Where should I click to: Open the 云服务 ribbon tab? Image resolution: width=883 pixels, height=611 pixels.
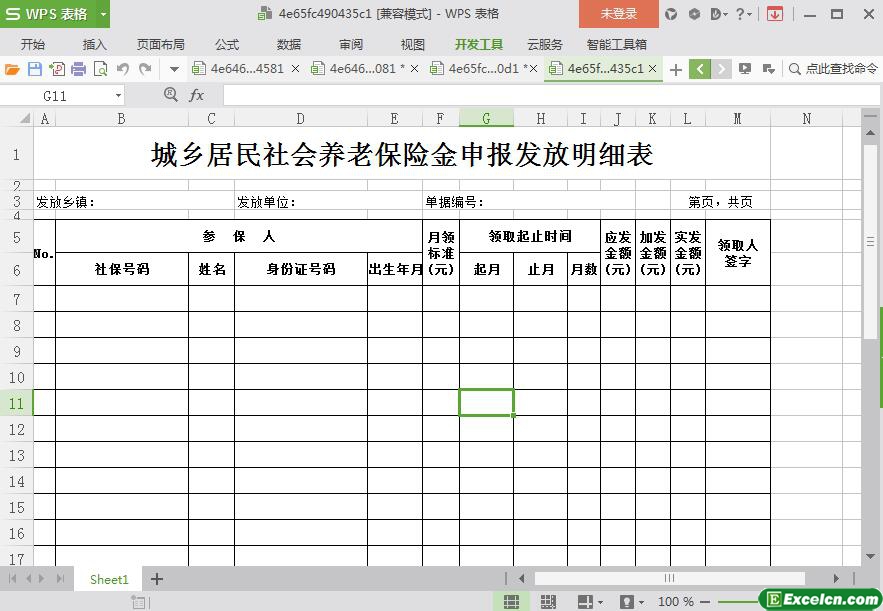click(545, 44)
